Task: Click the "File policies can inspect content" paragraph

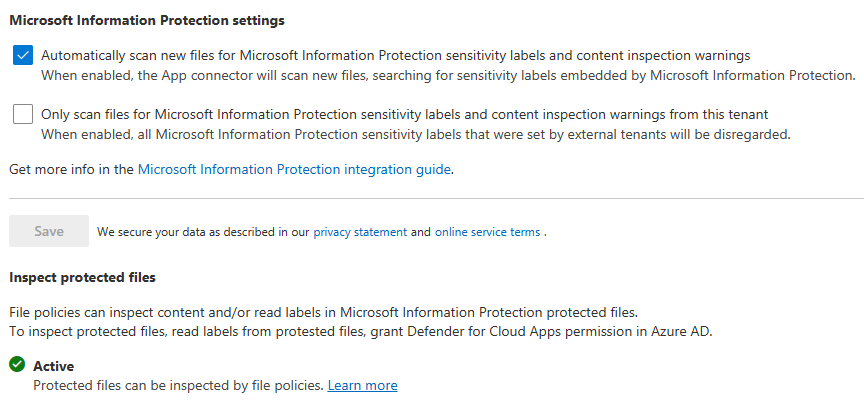Action: [x=323, y=312]
